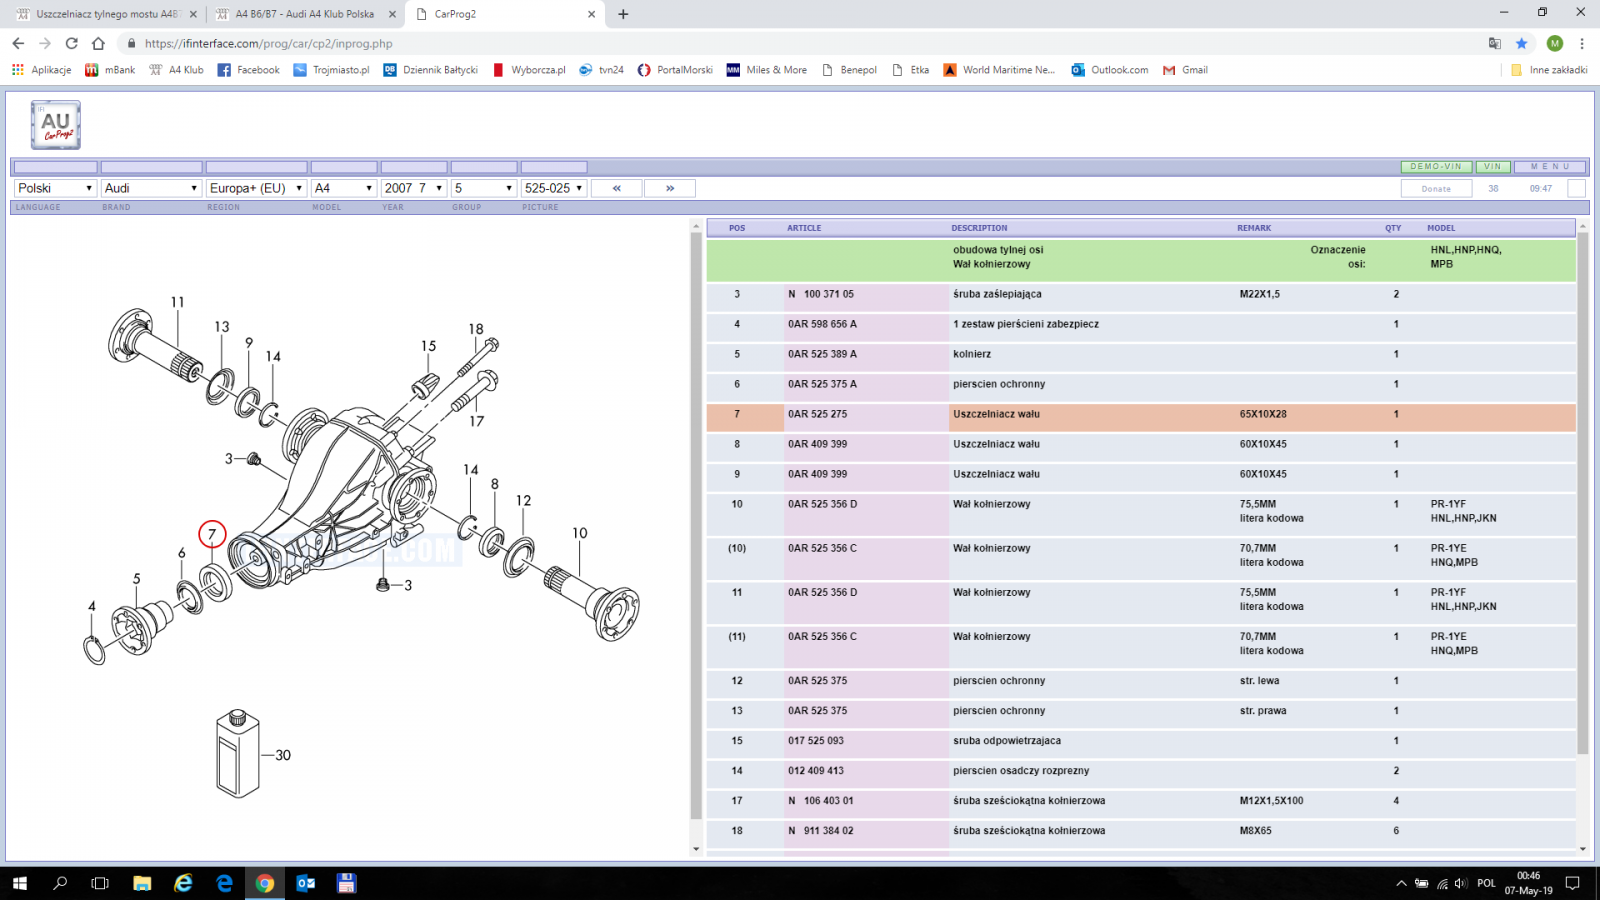Open the Outlook.com bookmark

click(1110, 70)
